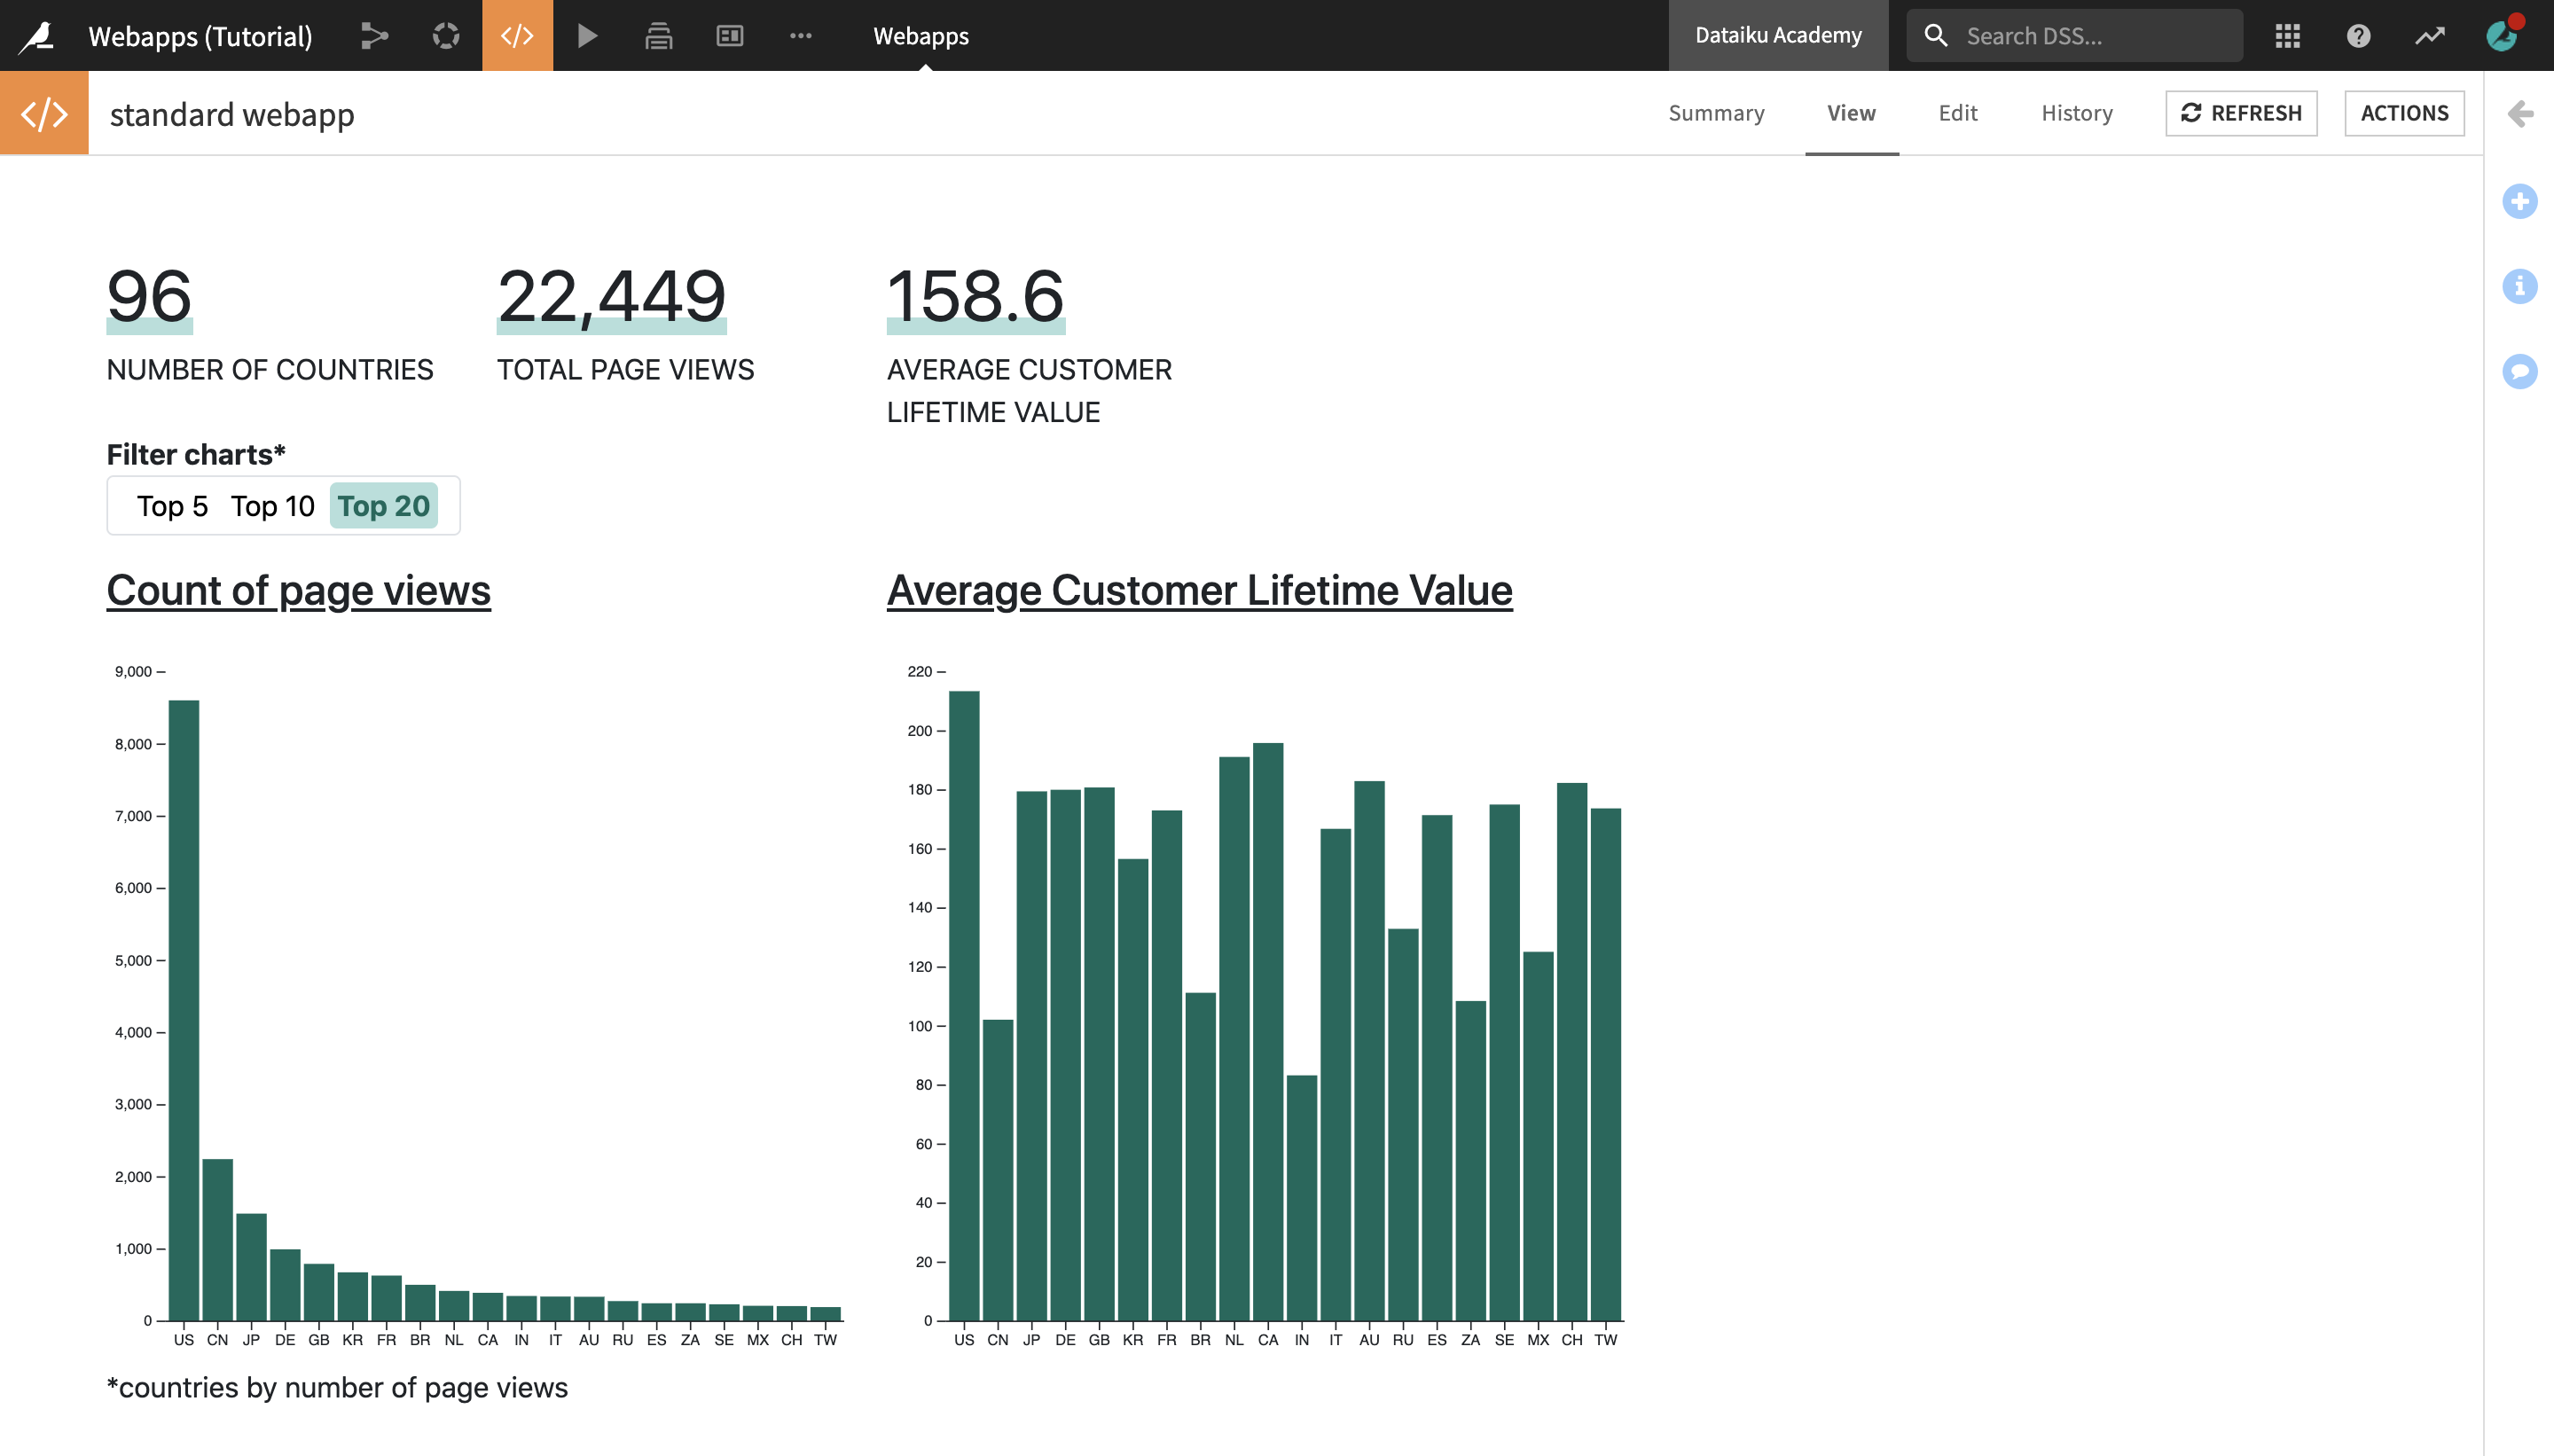The height and width of the screenshot is (1456, 2554).
Task: Click the Webapps (Tutorial) project name
Action: [200, 36]
